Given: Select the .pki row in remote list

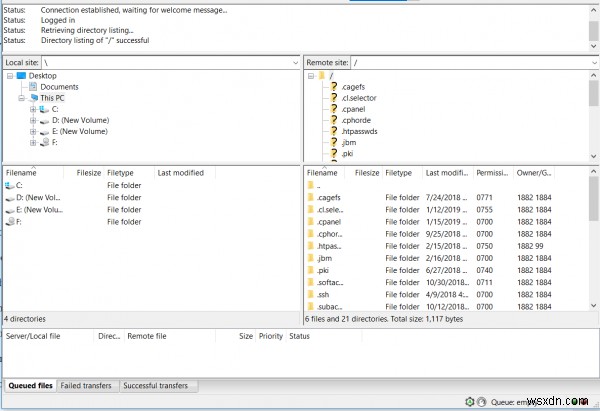Looking at the screenshot, I should click(x=447, y=270).
